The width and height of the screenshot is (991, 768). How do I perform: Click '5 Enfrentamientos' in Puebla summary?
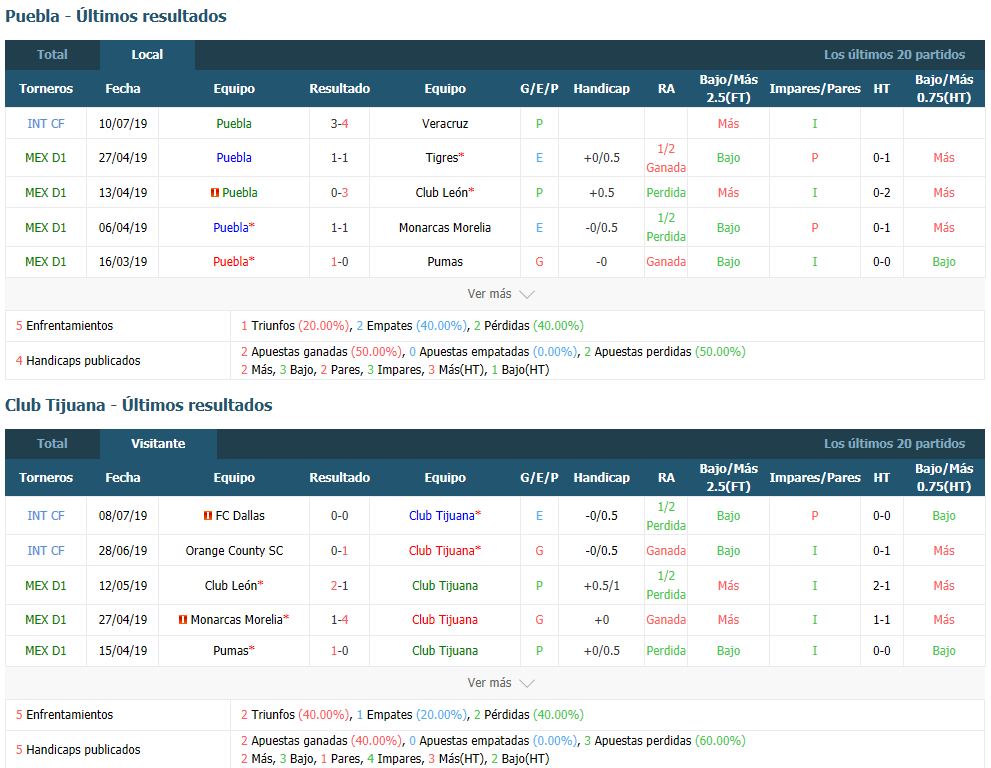64,326
